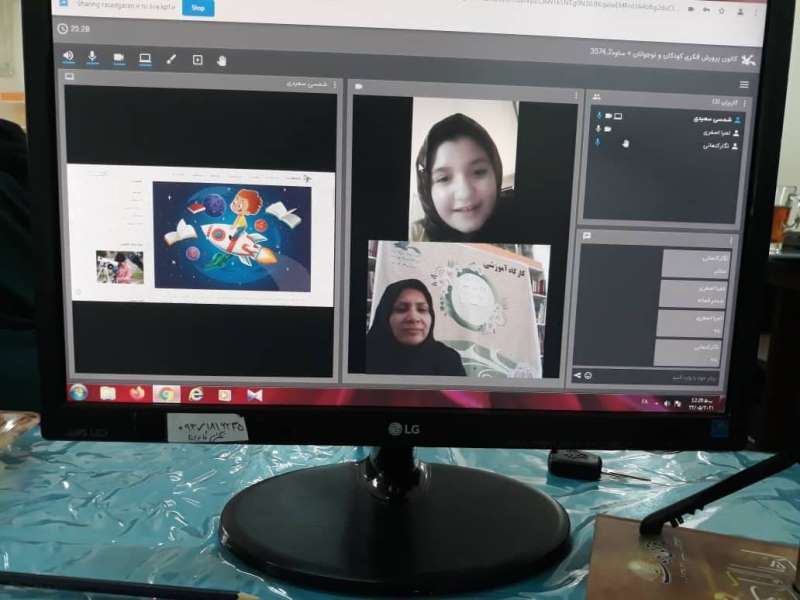This screenshot has height=600, width=800.
Task: Open the share pod options menu
Action: click(336, 85)
